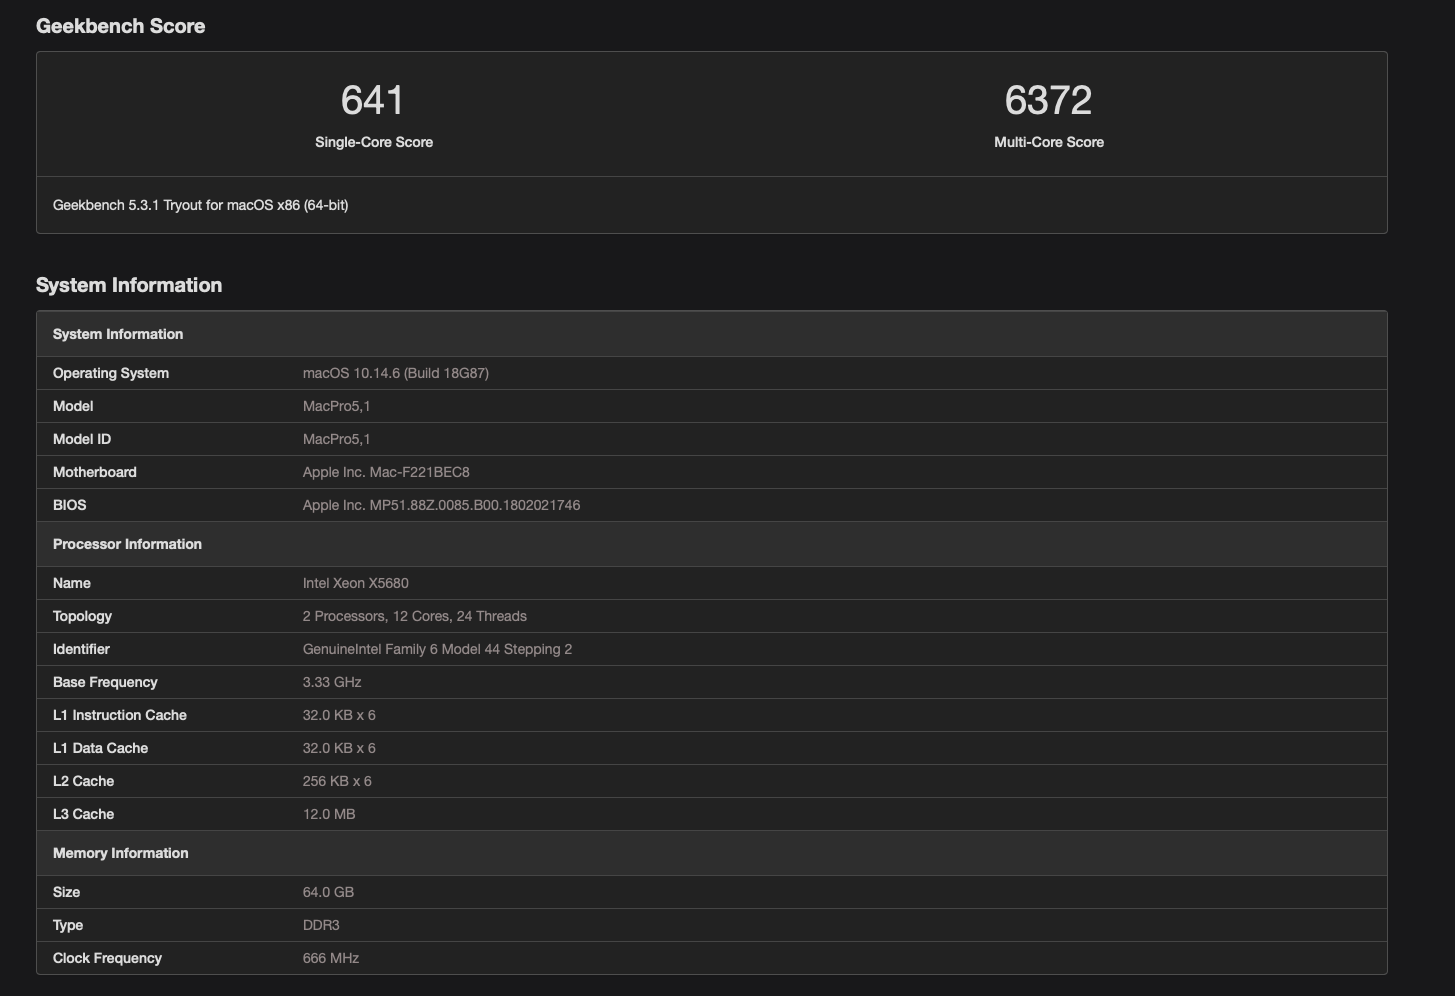1455x996 pixels.
Task: Click the Memory Information section header
Action: [x=712, y=853]
